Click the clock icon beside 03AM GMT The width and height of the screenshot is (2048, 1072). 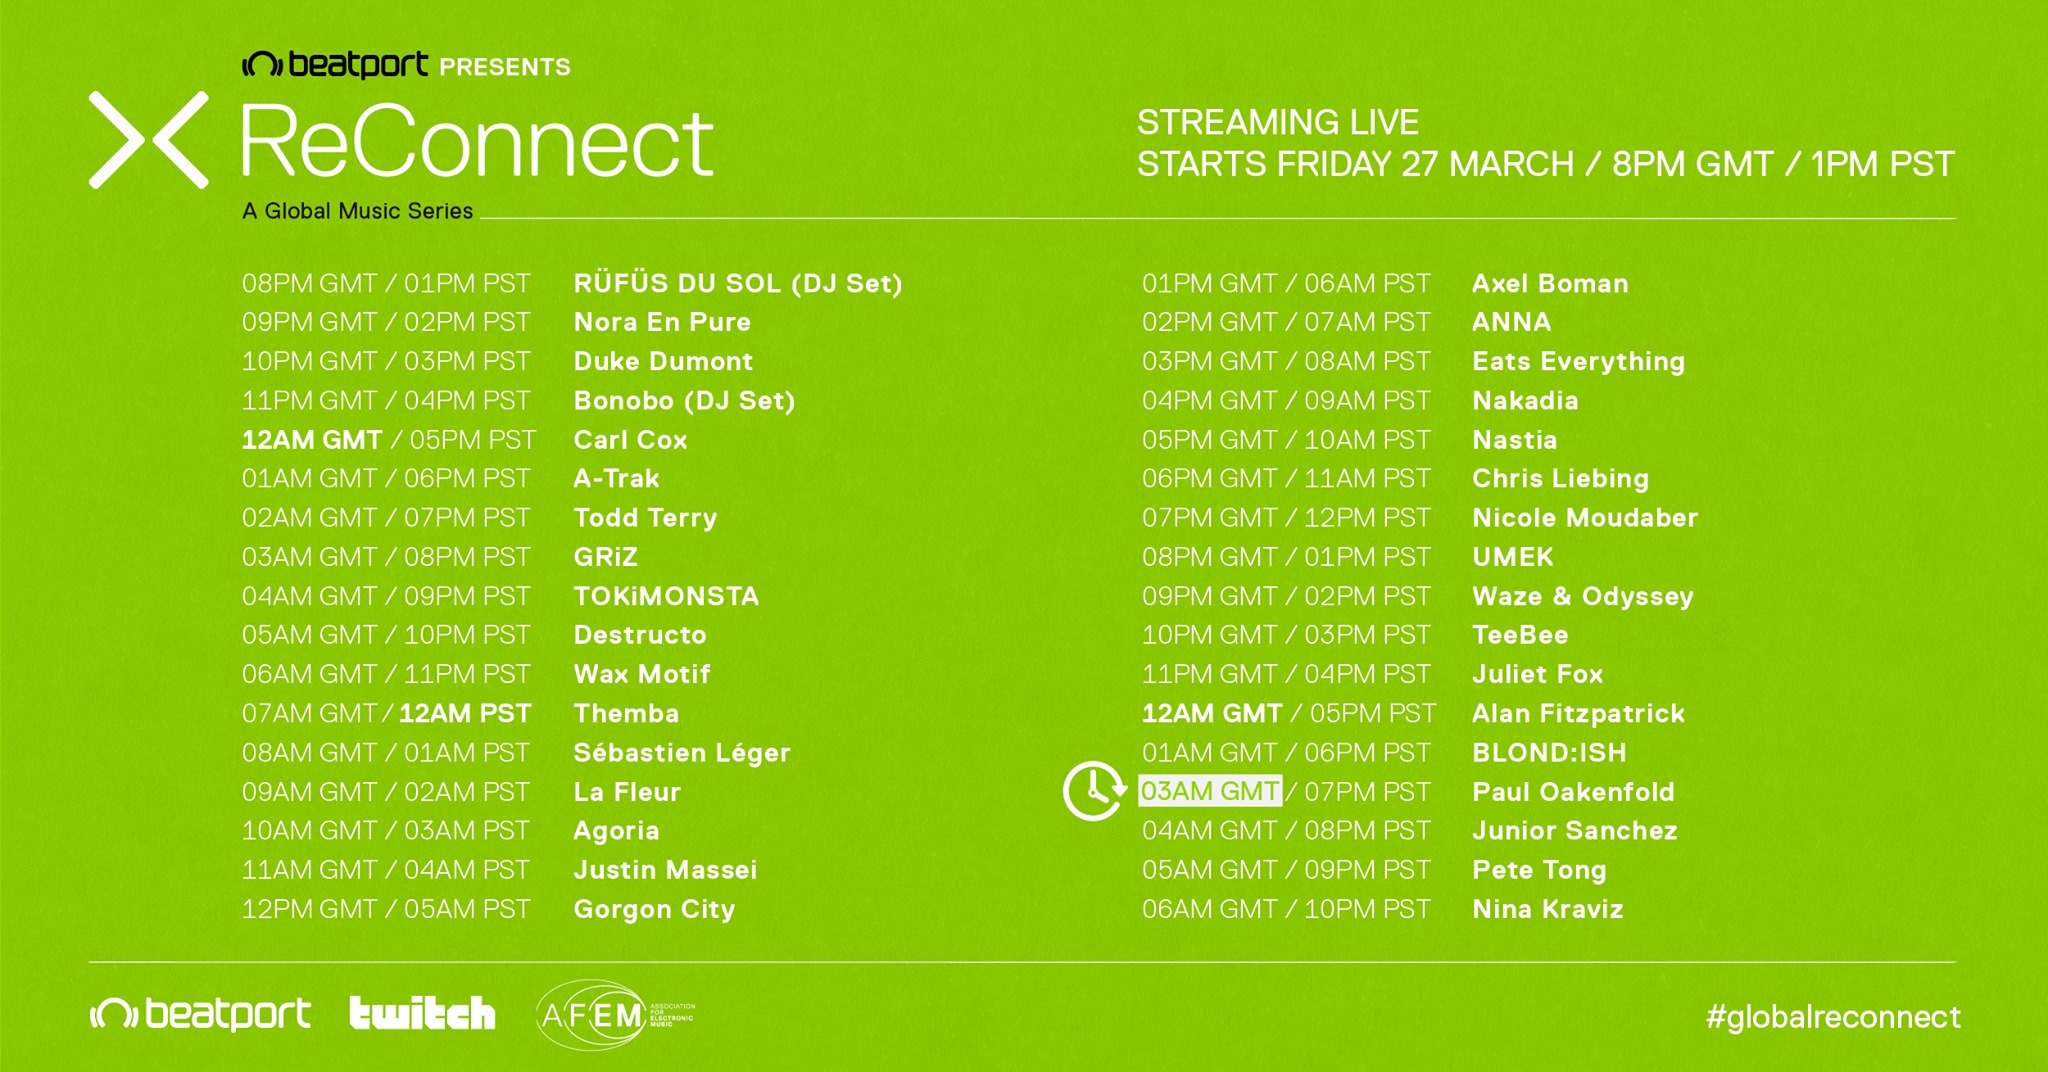pos(1095,791)
